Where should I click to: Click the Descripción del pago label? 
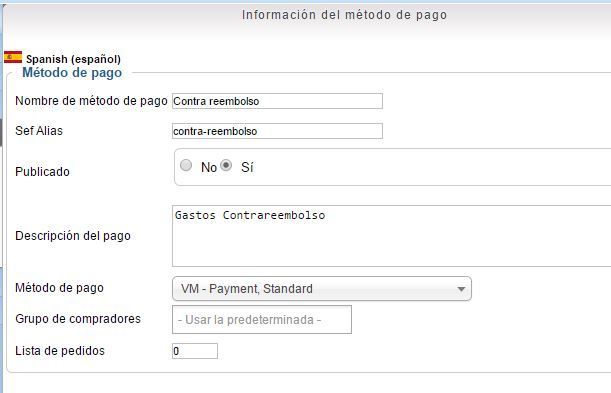[73, 236]
